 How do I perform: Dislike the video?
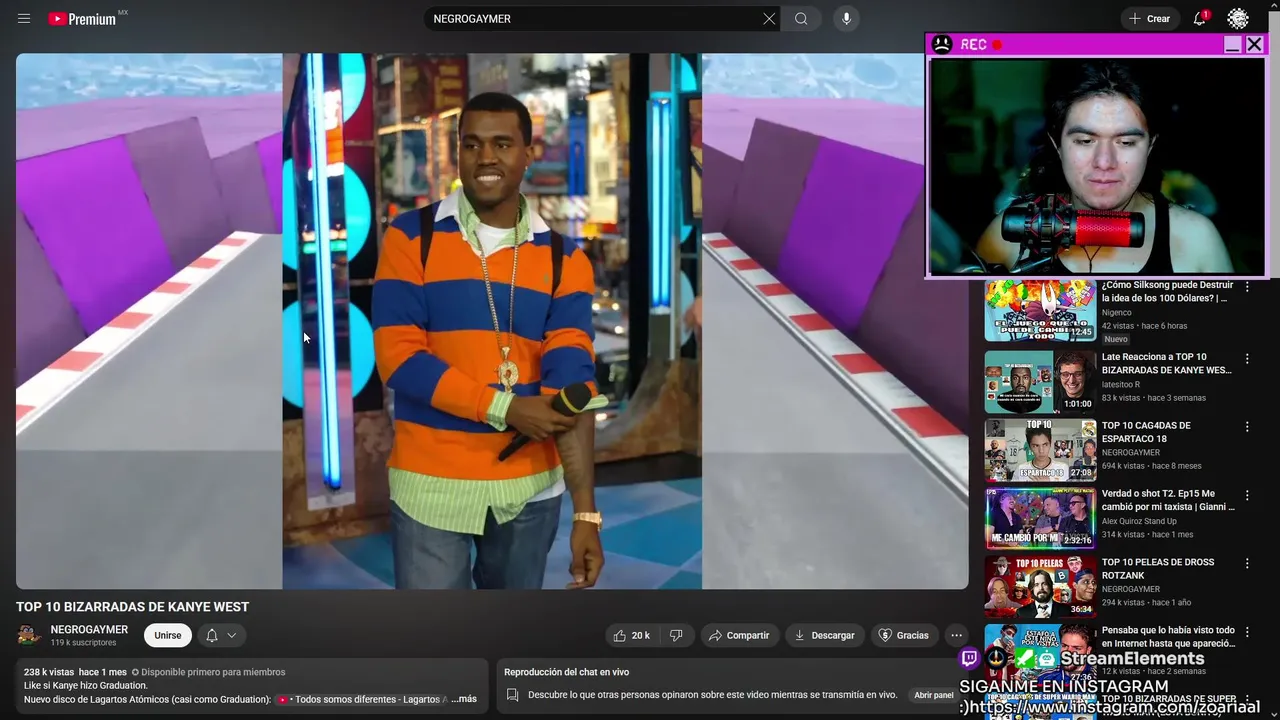pyautogui.click(x=677, y=635)
